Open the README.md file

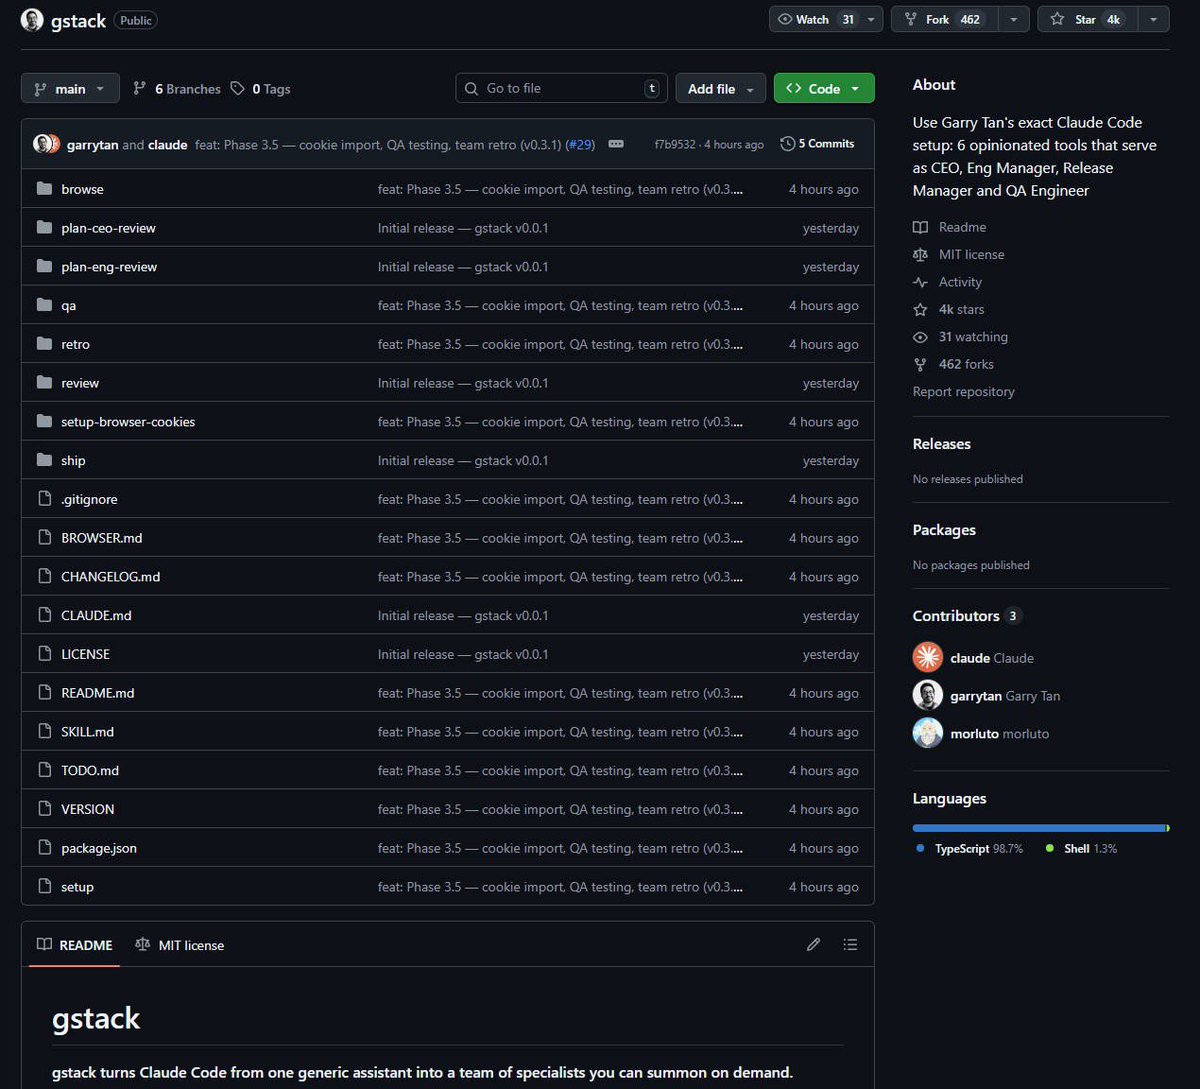pos(97,693)
